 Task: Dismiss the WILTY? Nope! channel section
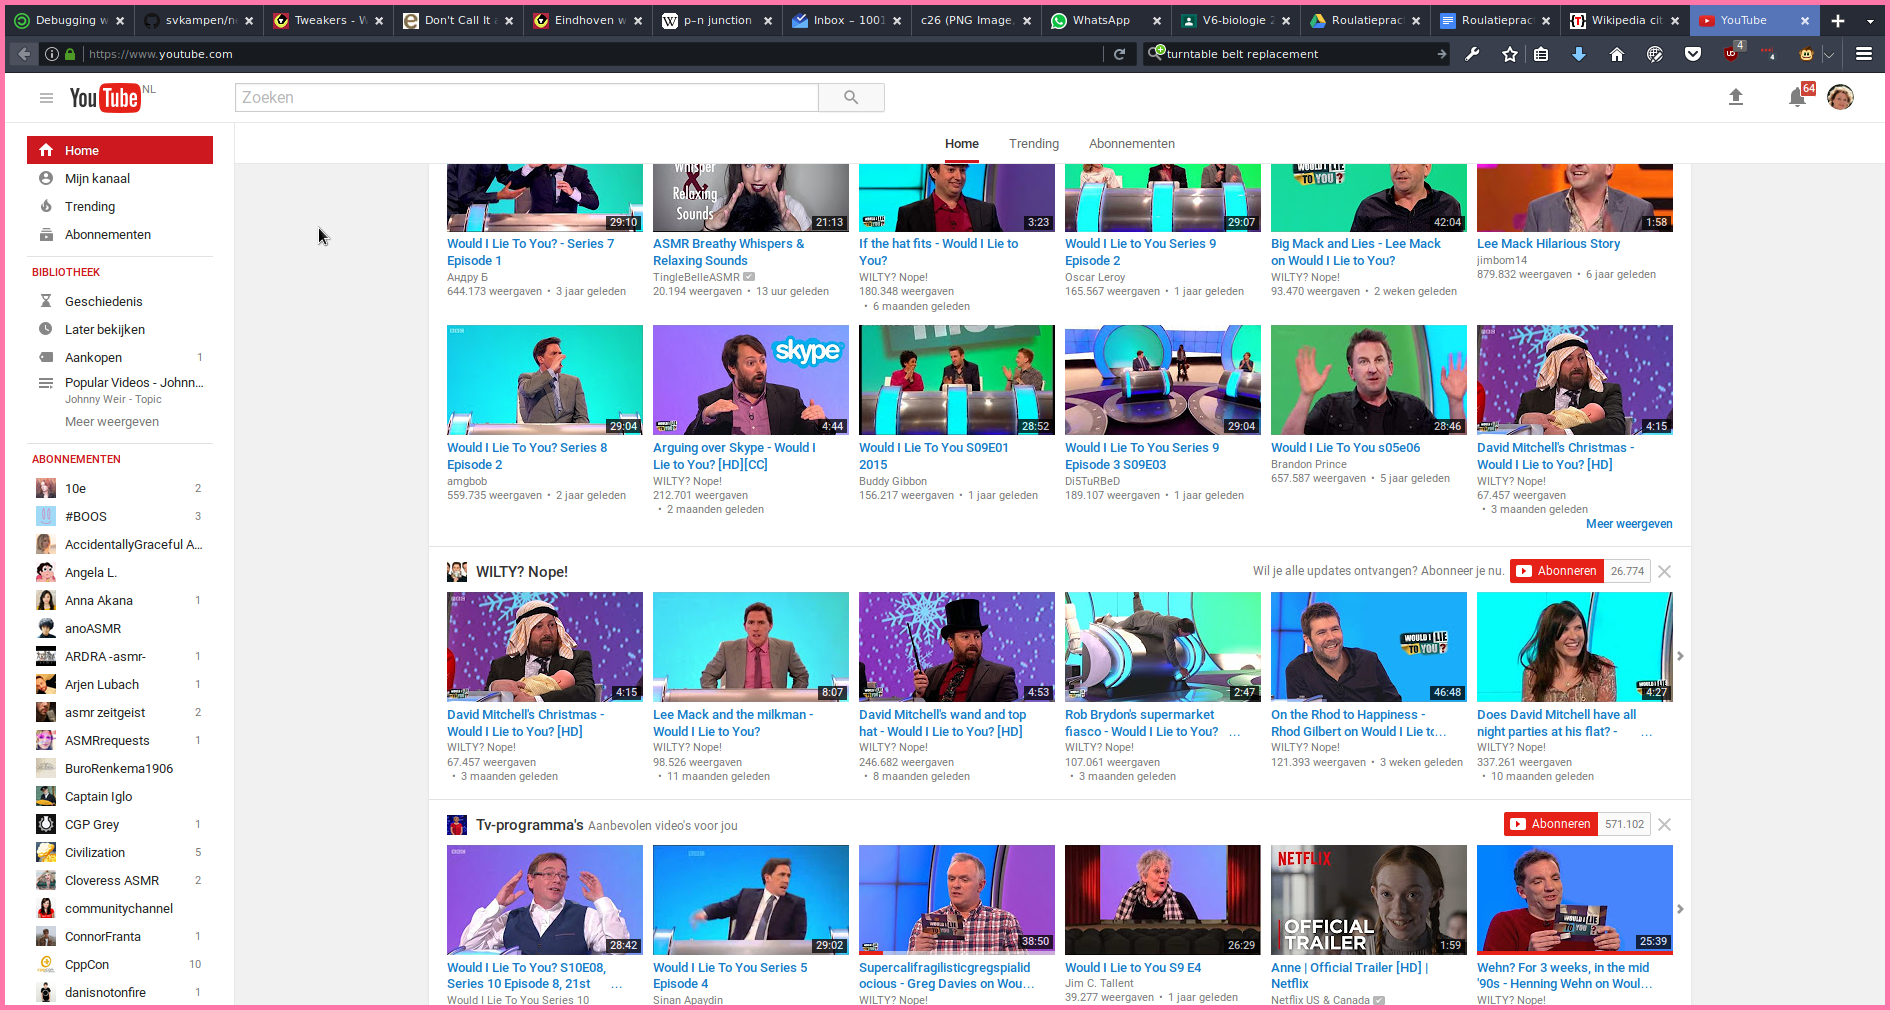pyautogui.click(x=1665, y=572)
